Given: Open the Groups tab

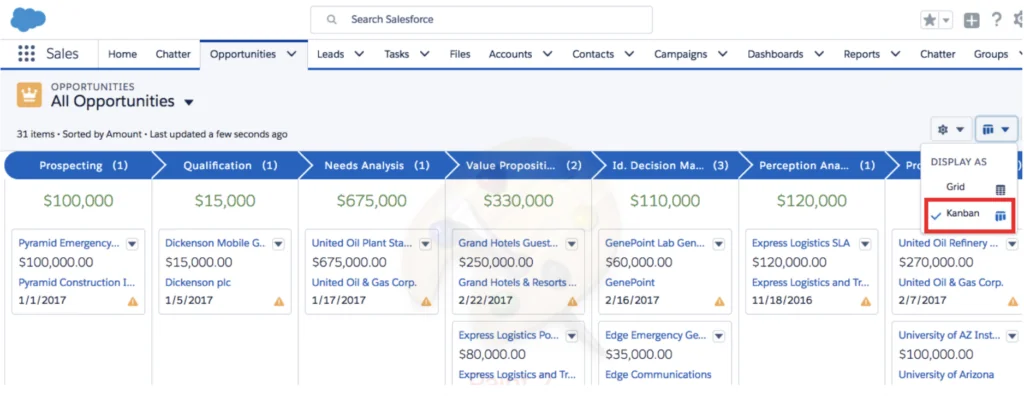Looking at the screenshot, I should [x=991, y=54].
